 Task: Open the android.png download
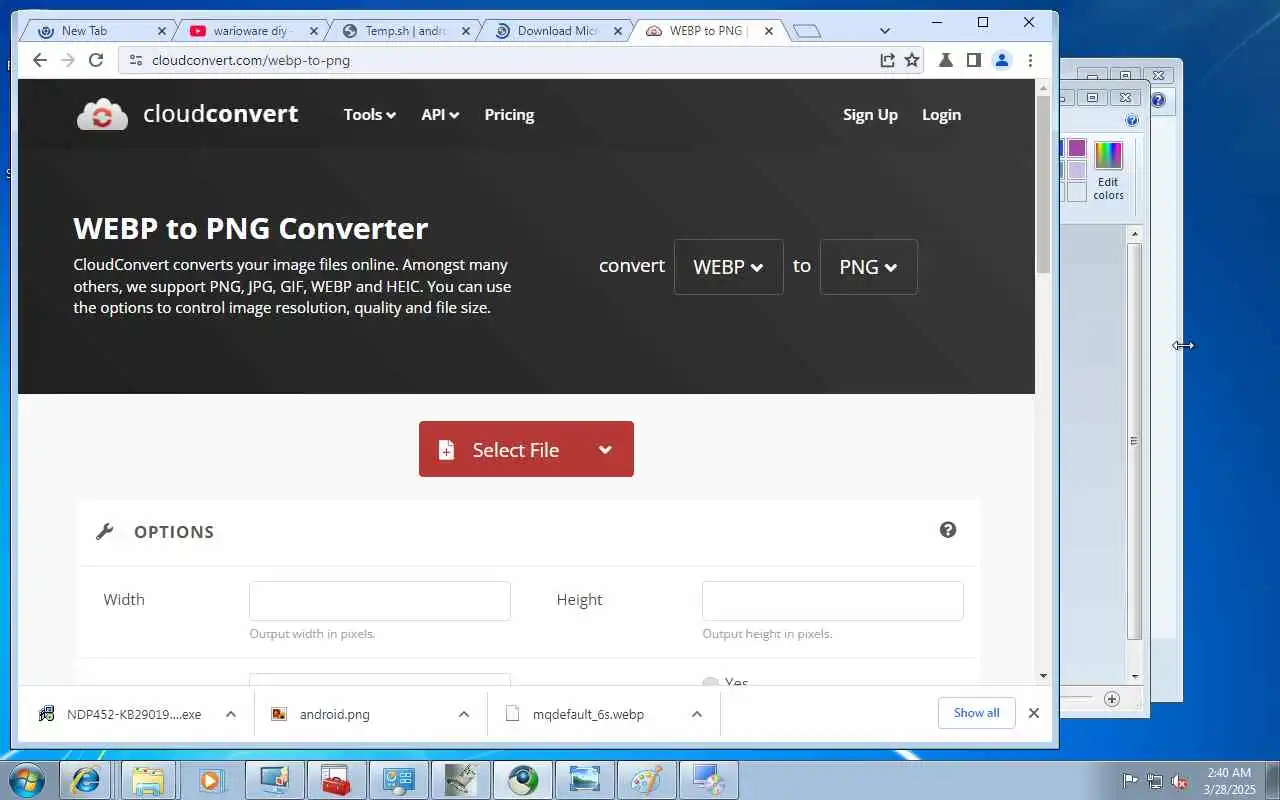pos(335,714)
